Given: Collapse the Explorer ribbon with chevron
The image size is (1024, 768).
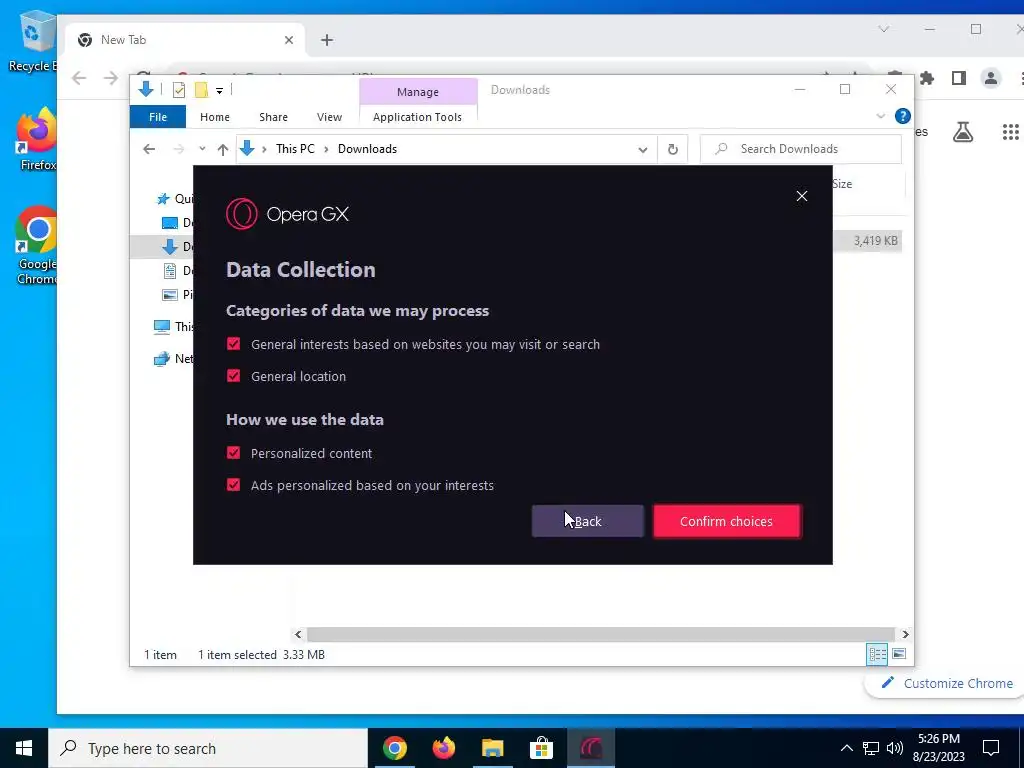Looking at the screenshot, I should [x=880, y=116].
